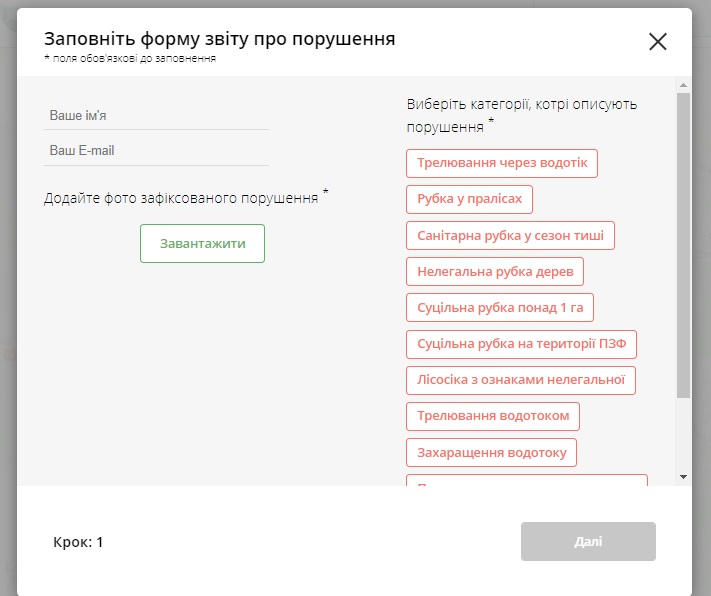The height and width of the screenshot is (596, 711).
Task: Click the 'Ваше ім'я' name field
Action: click(x=156, y=116)
